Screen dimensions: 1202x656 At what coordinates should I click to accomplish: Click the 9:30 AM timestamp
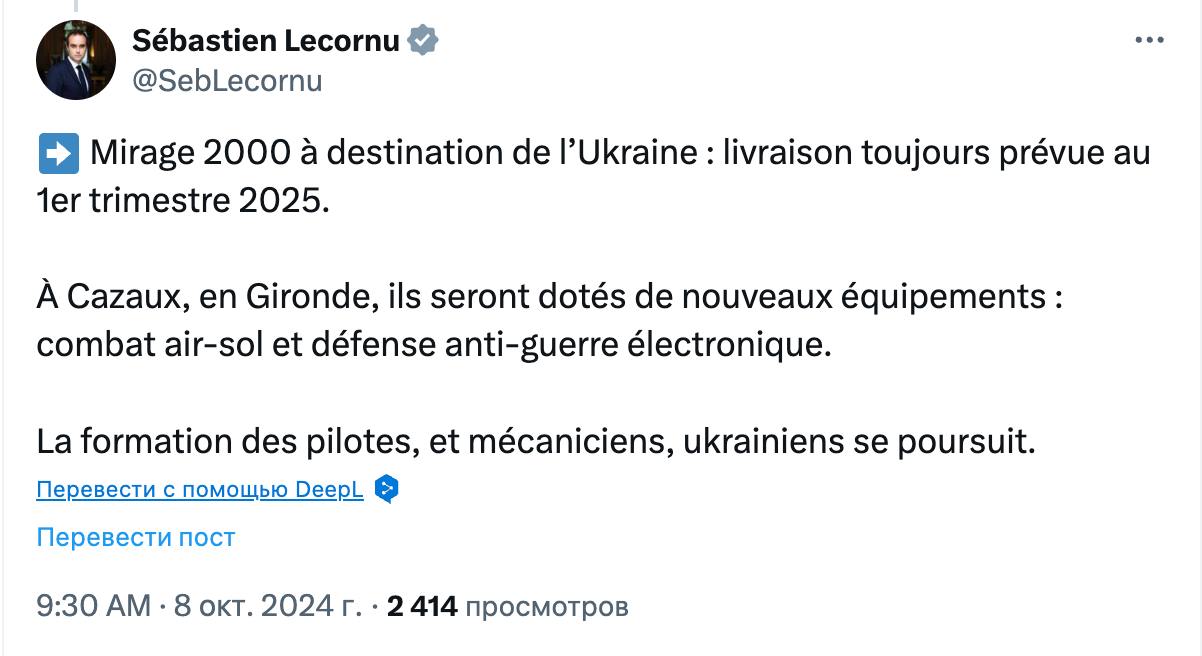92,605
